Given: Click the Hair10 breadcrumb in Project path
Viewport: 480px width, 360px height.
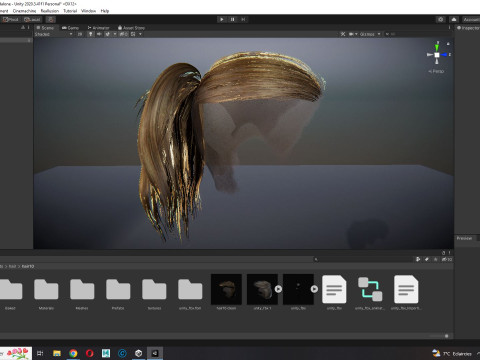Looking at the screenshot, I should pos(28,266).
